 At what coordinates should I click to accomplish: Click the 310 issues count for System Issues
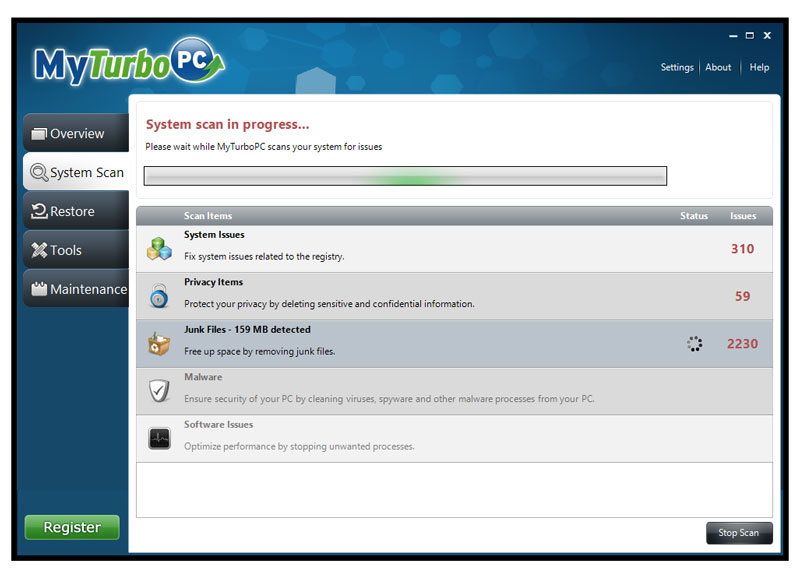click(x=742, y=249)
